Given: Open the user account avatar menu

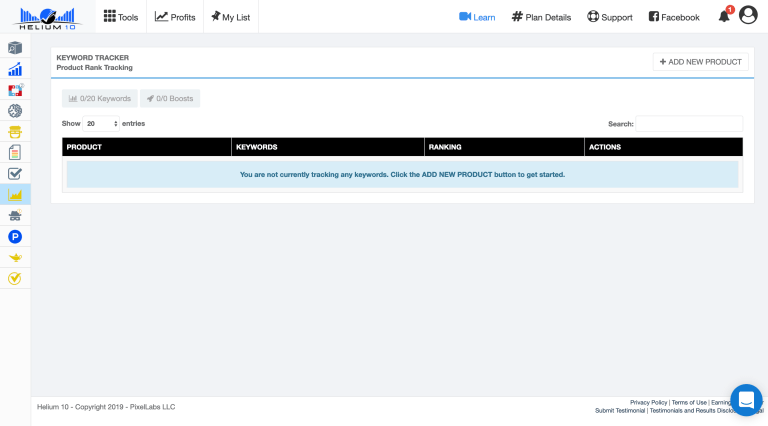Looking at the screenshot, I should (x=748, y=15).
